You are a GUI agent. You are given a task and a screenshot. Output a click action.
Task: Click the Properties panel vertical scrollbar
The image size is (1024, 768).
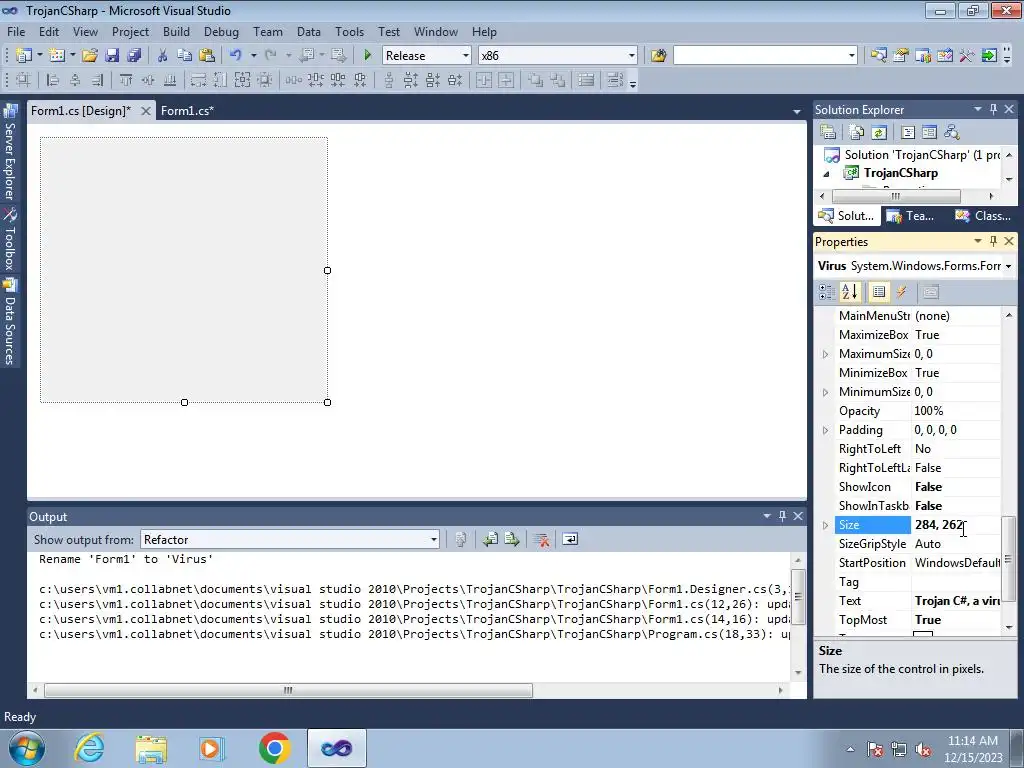1009,558
